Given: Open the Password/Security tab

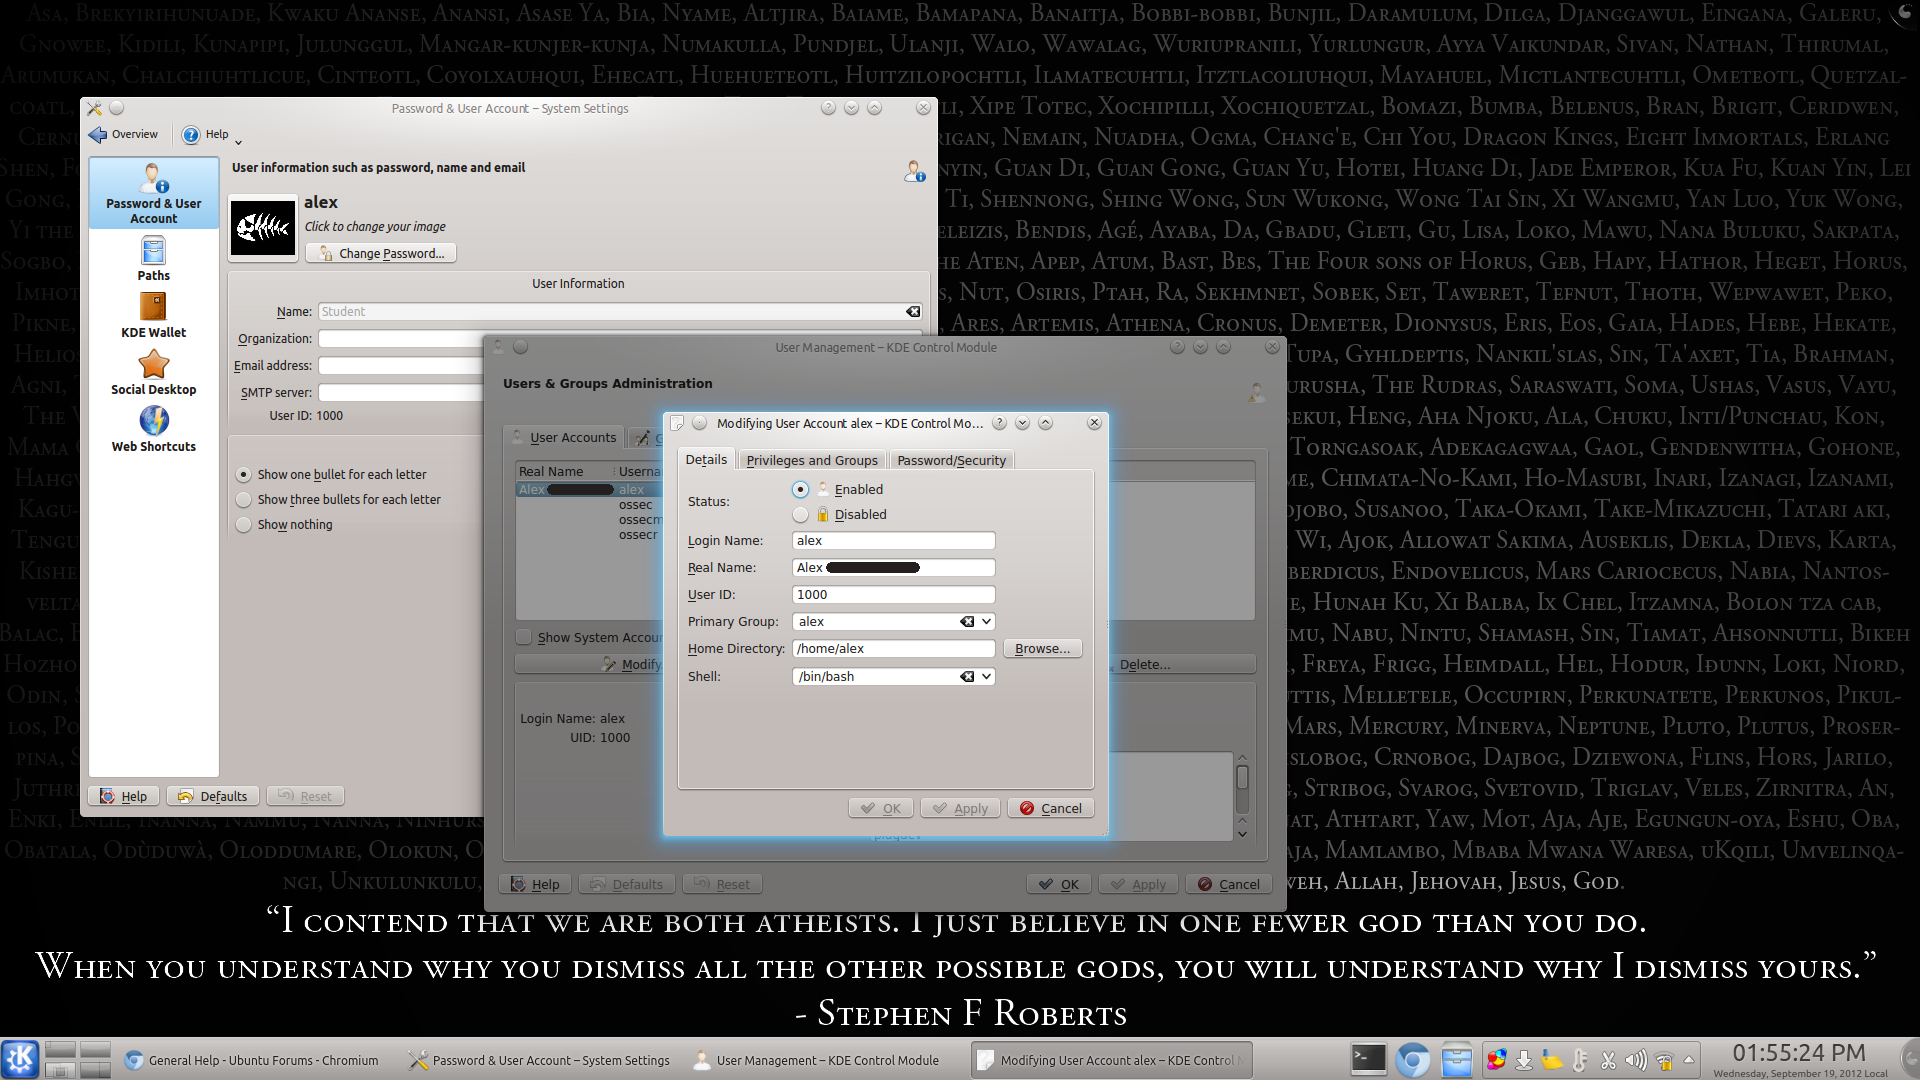Looking at the screenshot, I should pos(951,461).
